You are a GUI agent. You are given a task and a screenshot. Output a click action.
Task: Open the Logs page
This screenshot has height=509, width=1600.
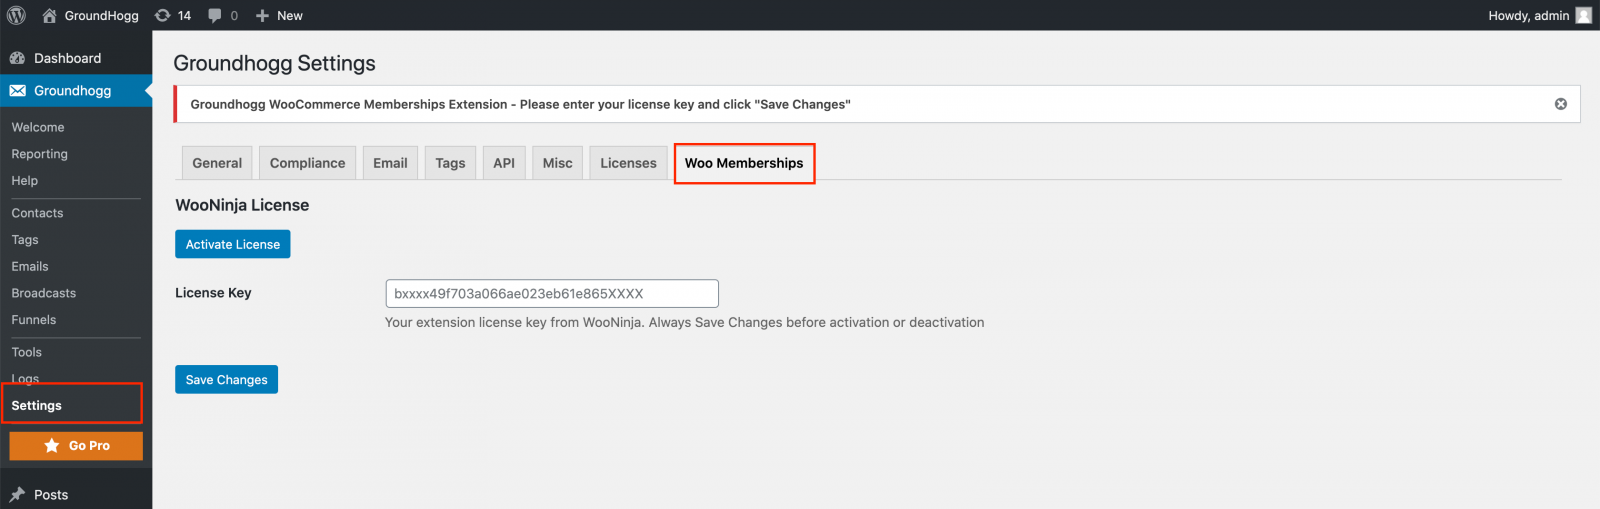pyautogui.click(x=25, y=378)
